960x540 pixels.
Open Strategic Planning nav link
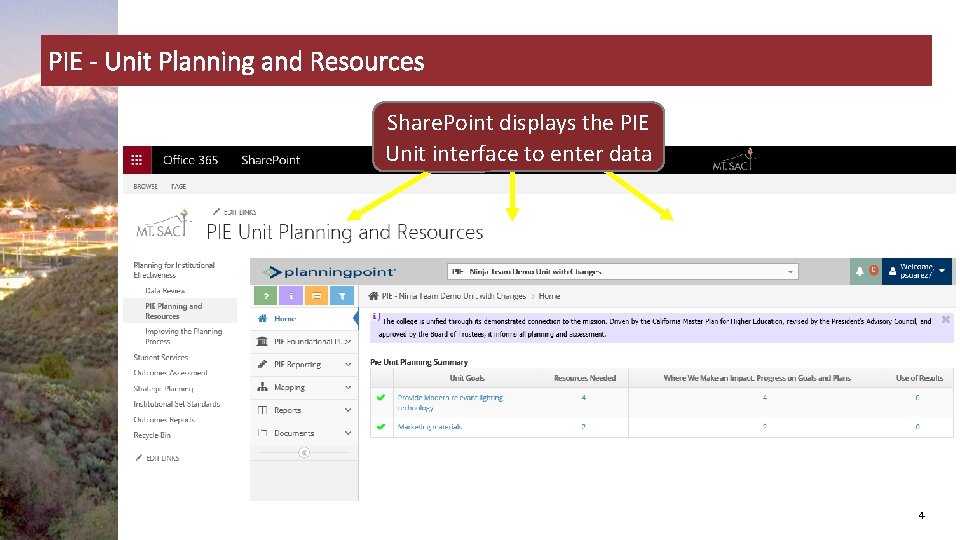(x=163, y=388)
